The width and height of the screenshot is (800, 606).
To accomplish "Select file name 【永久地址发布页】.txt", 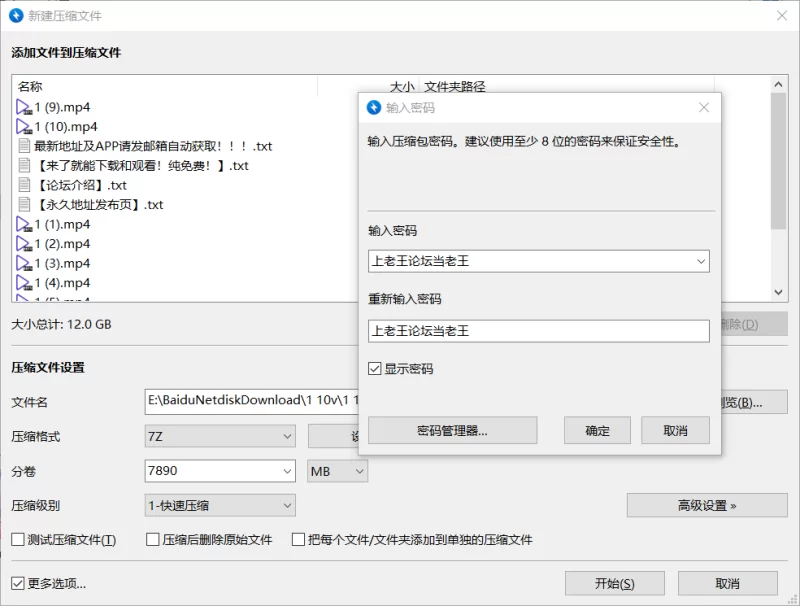I will [x=98, y=205].
